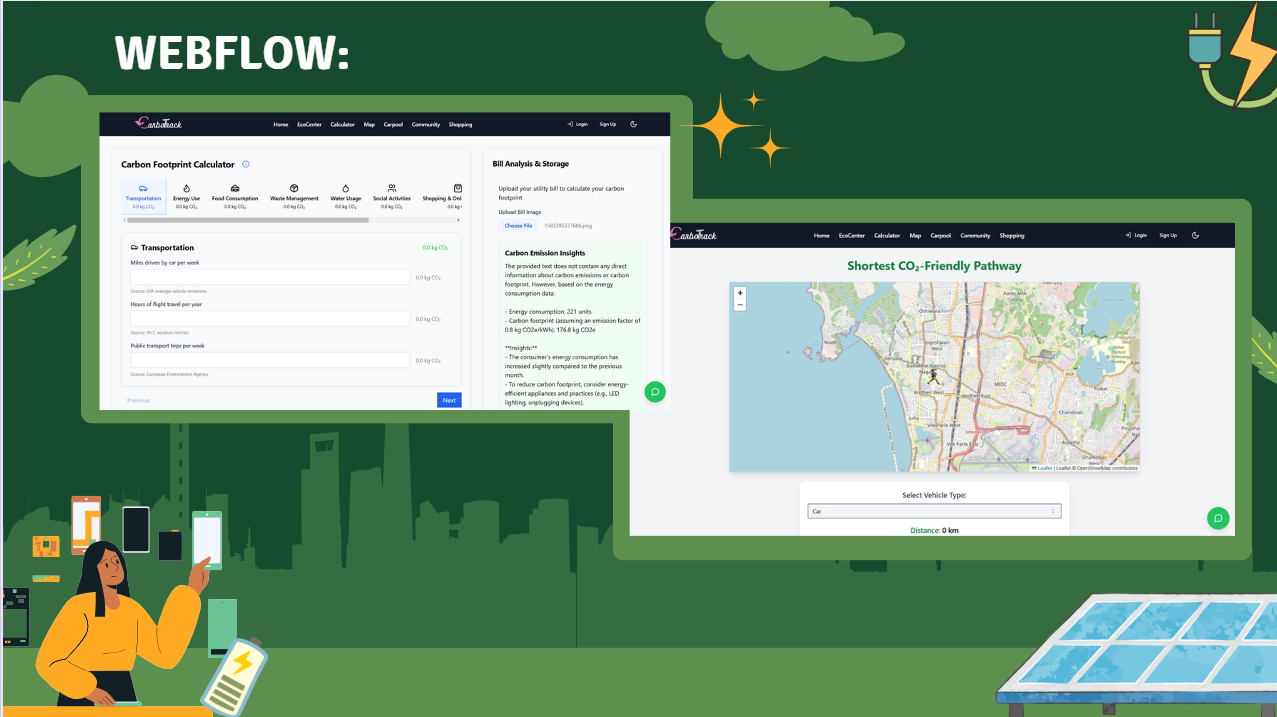Image resolution: width=1277 pixels, height=717 pixels.
Task: Click info icon beside Carbon Footprint Calculator
Action: (x=246, y=164)
